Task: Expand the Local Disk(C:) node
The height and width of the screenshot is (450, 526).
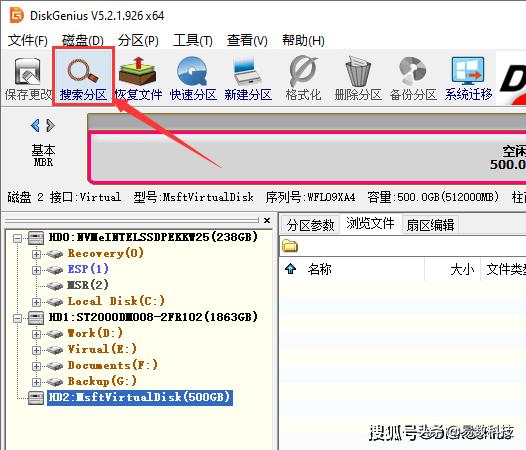Action: [36, 302]
